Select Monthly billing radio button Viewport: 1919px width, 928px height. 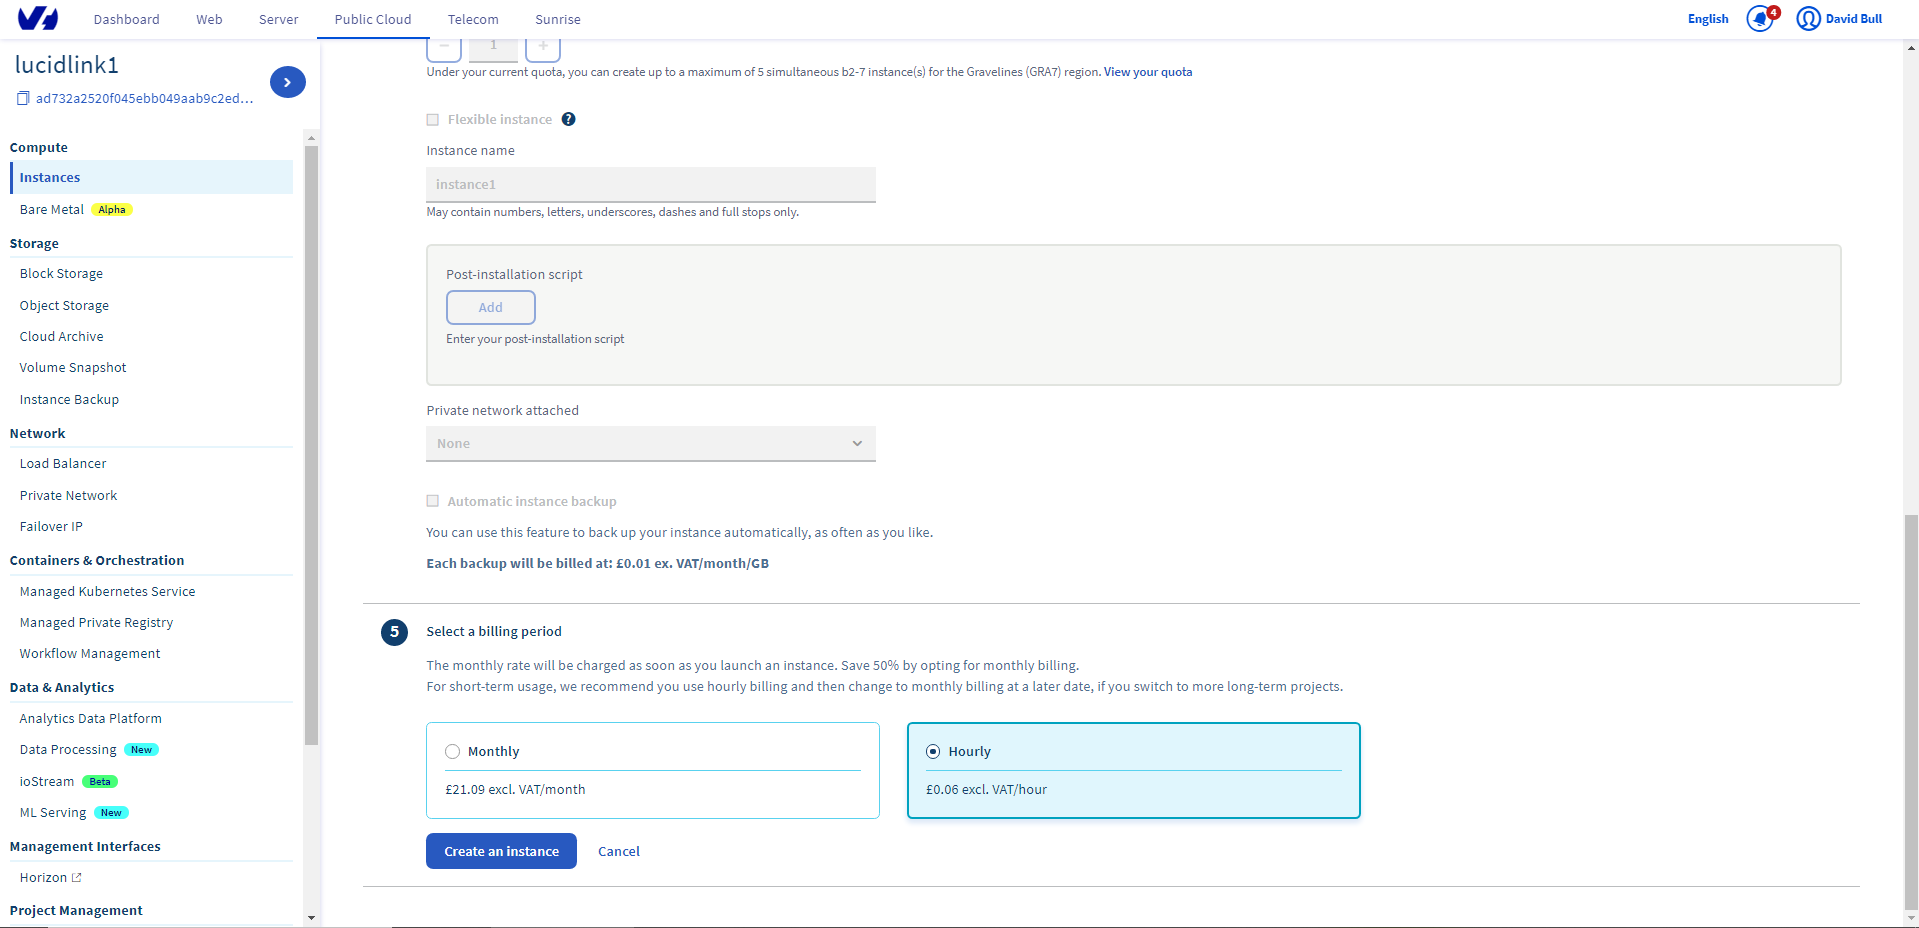pos(453,752)
